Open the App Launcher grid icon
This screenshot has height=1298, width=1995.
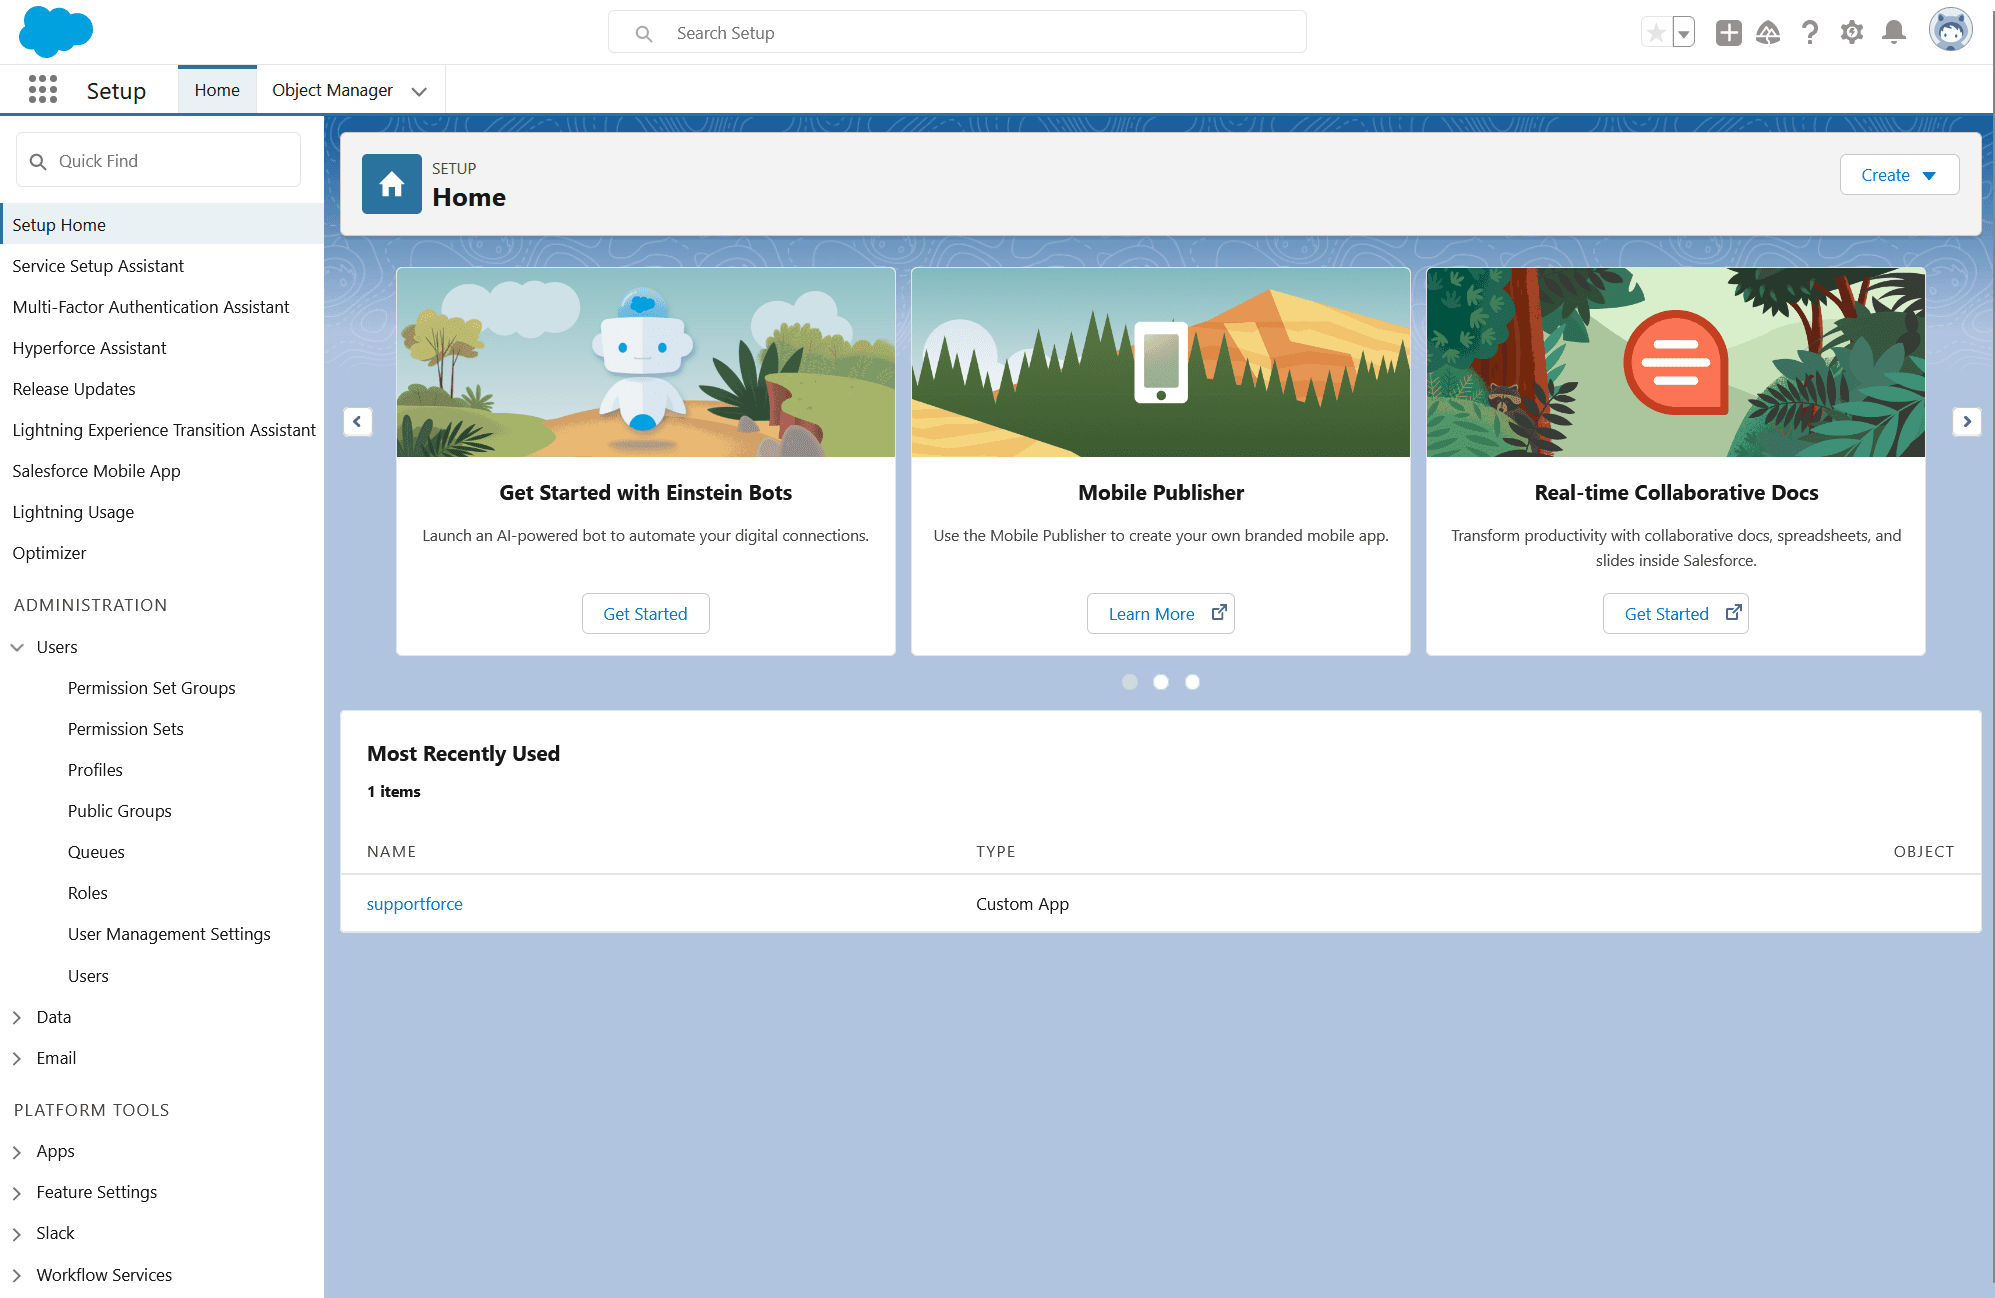(x=42, y=90)
